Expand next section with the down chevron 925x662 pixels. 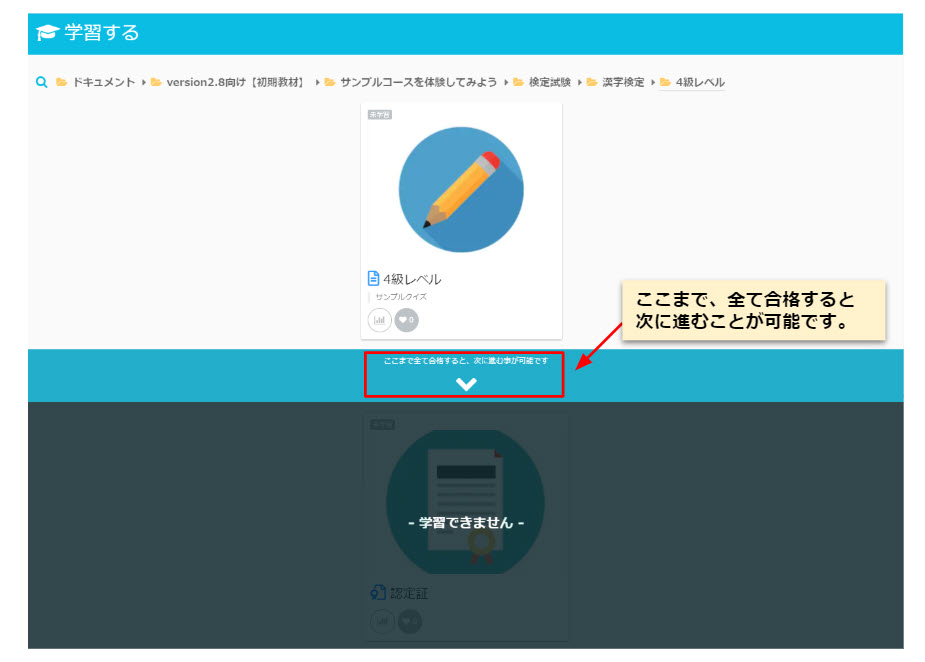tap(466, 383)
